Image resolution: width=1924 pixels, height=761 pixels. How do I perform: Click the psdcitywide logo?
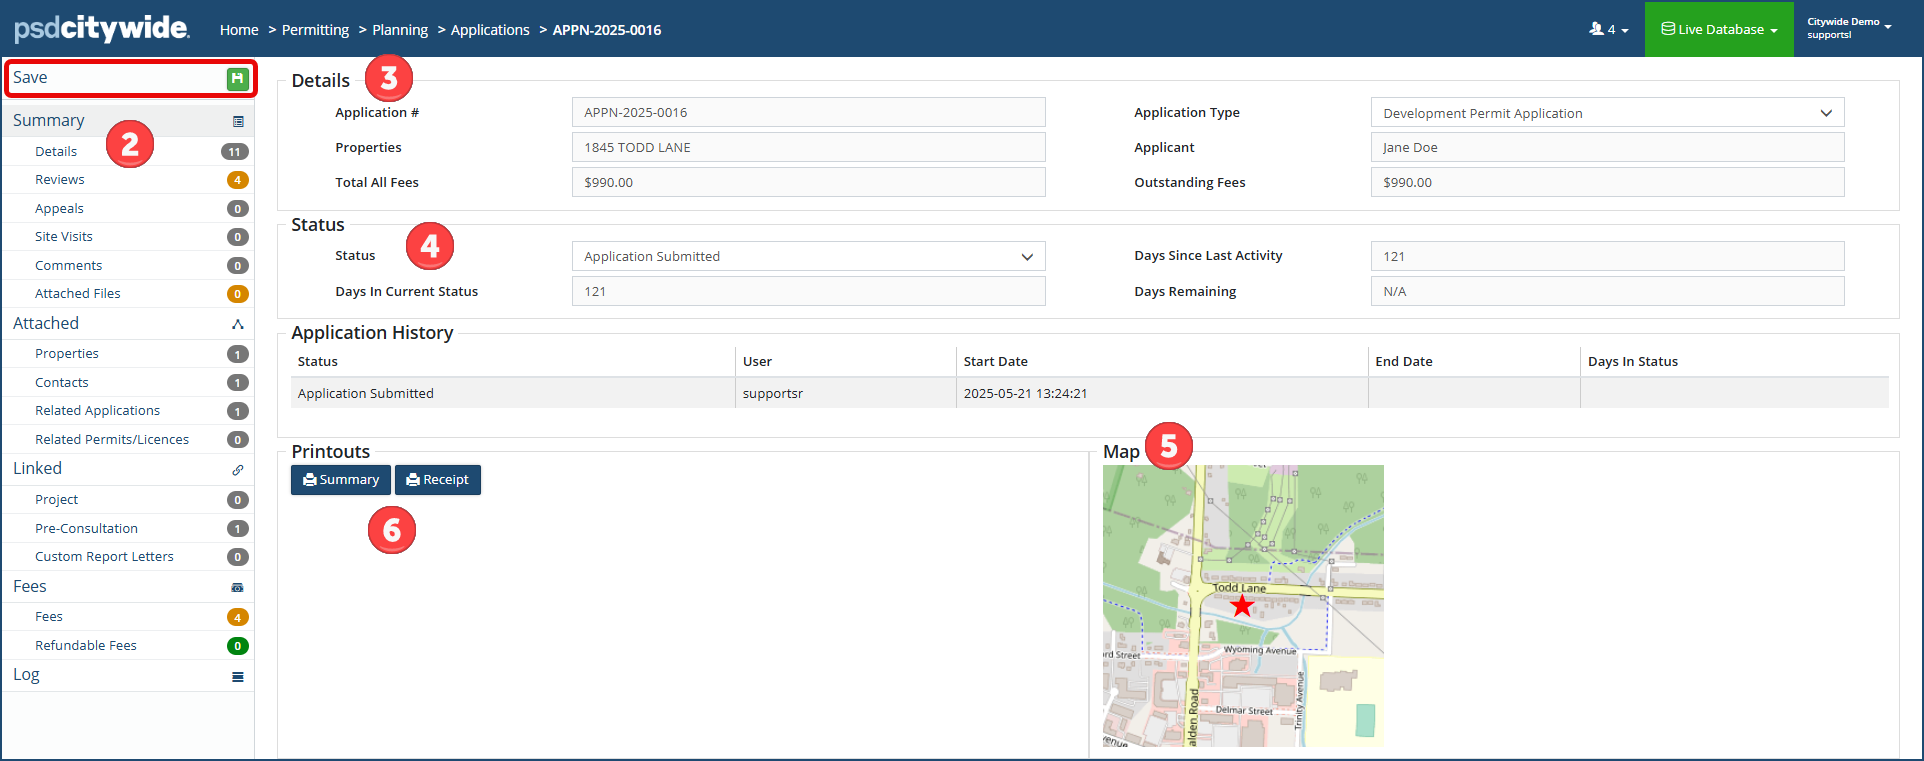point(101,29)
